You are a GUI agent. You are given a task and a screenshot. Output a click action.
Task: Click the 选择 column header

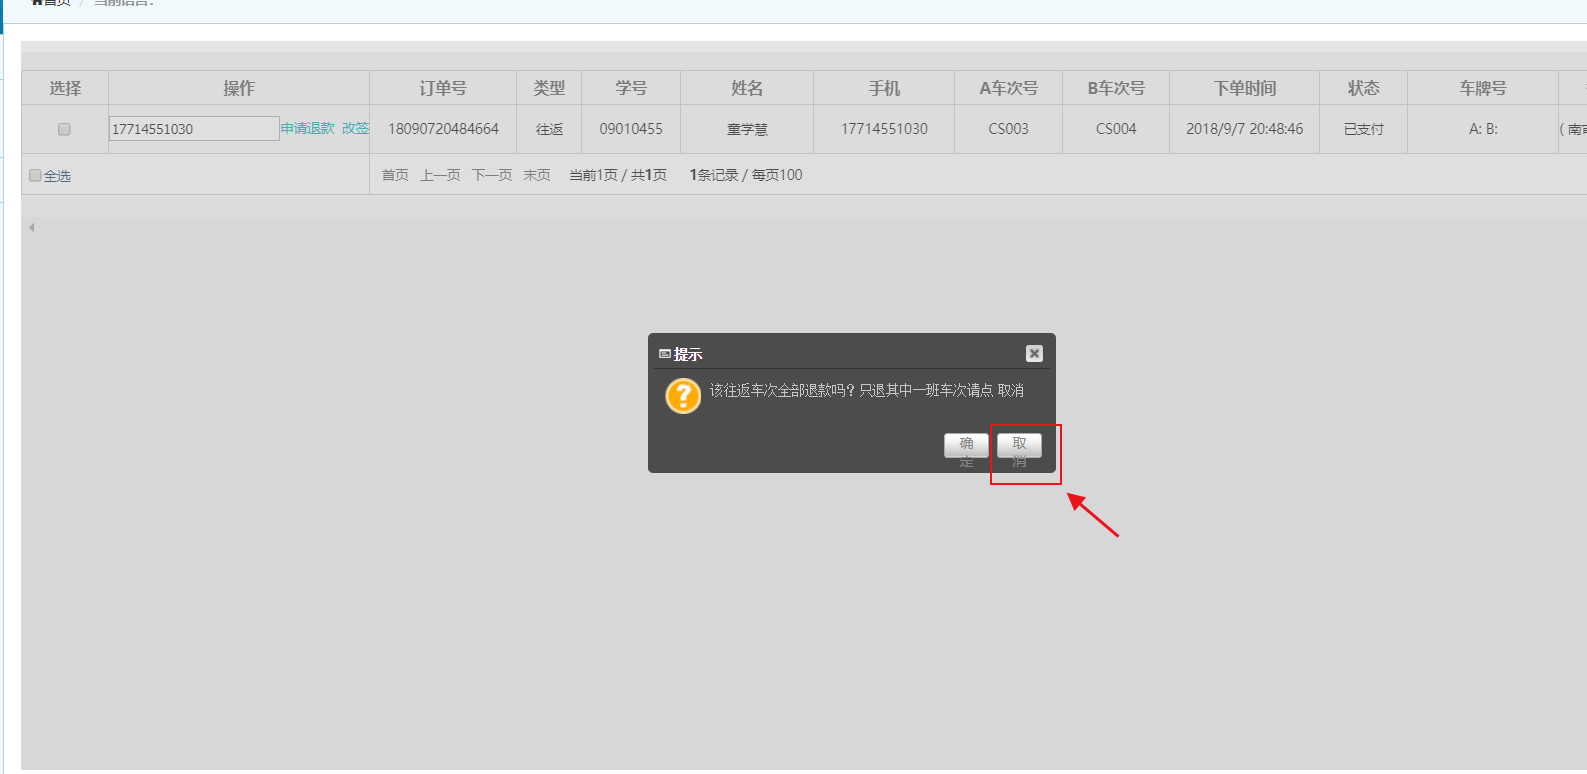65,88
